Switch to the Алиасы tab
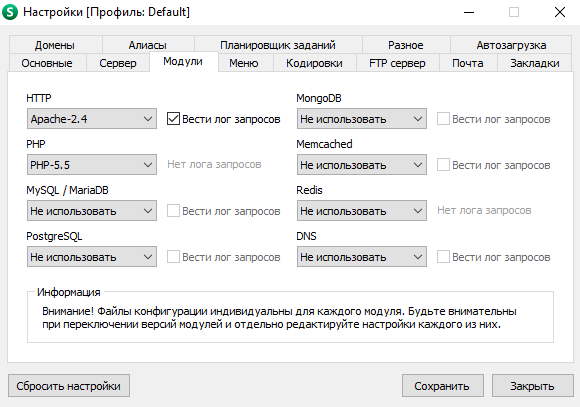 tap(148, 45)
